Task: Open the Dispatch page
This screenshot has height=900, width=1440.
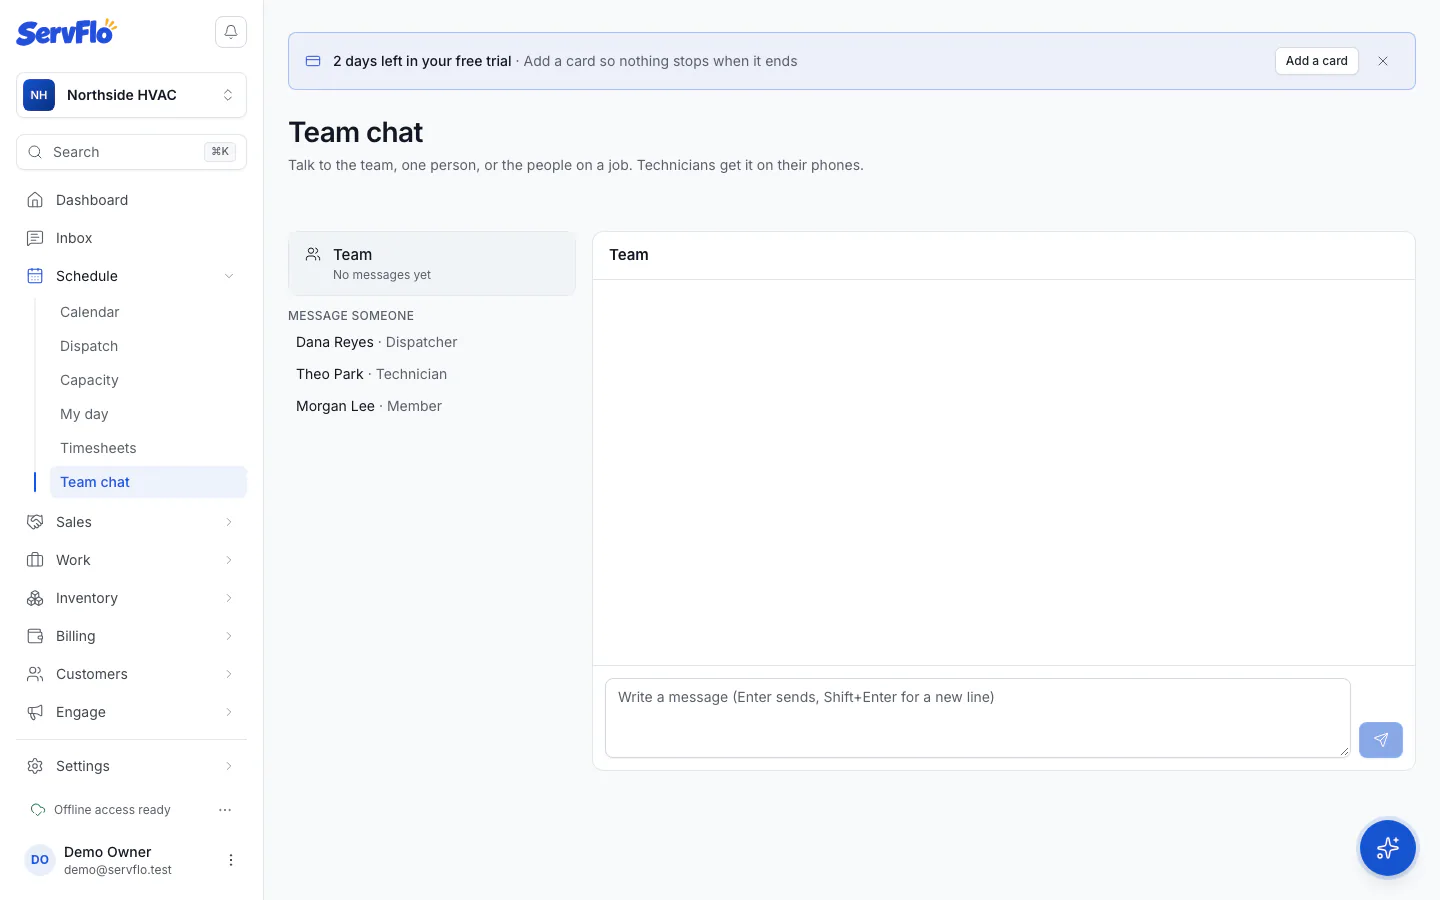Action: click(148, 346)
